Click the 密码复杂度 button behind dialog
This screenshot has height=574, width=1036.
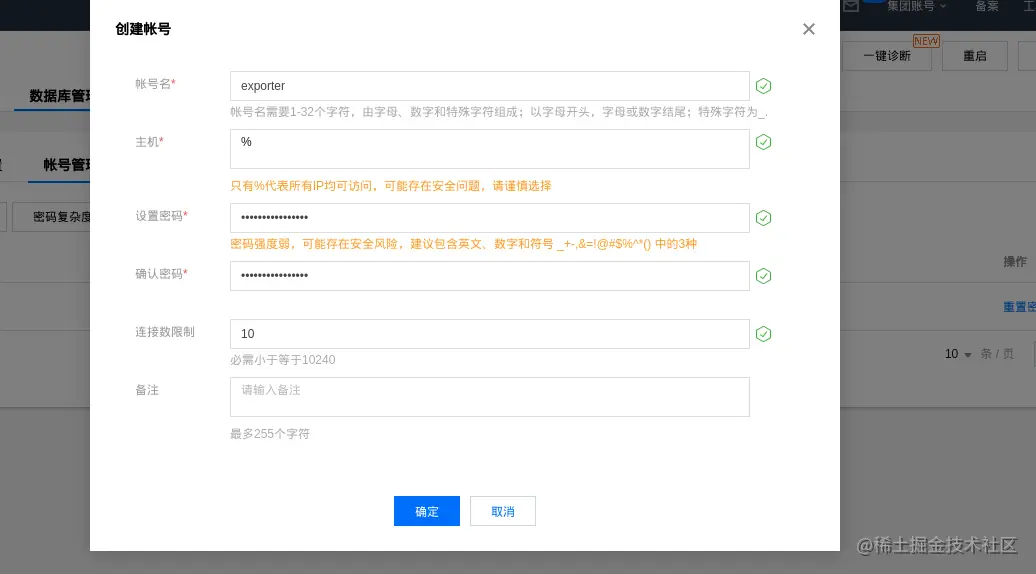(x=52, y=217)
